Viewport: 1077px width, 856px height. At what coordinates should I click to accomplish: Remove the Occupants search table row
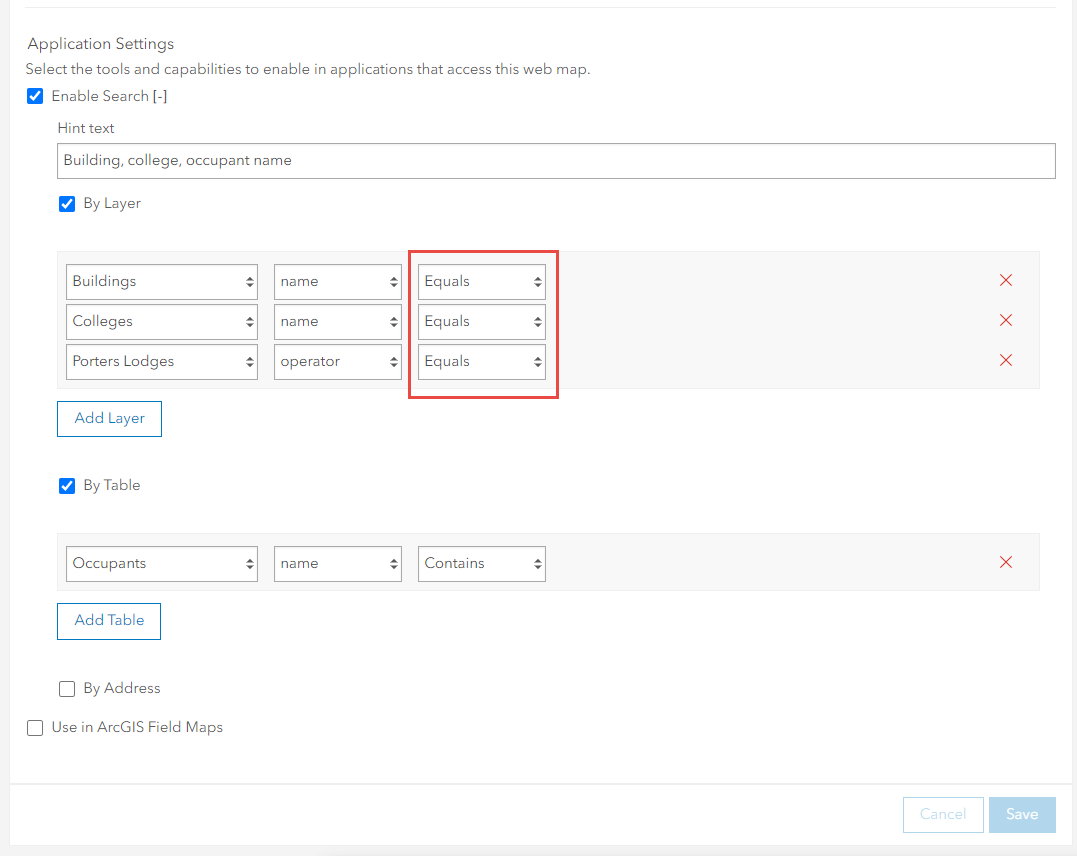point(1005,562)
